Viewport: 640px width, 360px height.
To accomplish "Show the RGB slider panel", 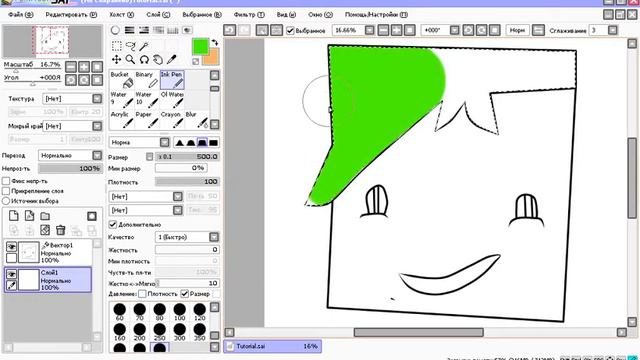I will [130, 30].
